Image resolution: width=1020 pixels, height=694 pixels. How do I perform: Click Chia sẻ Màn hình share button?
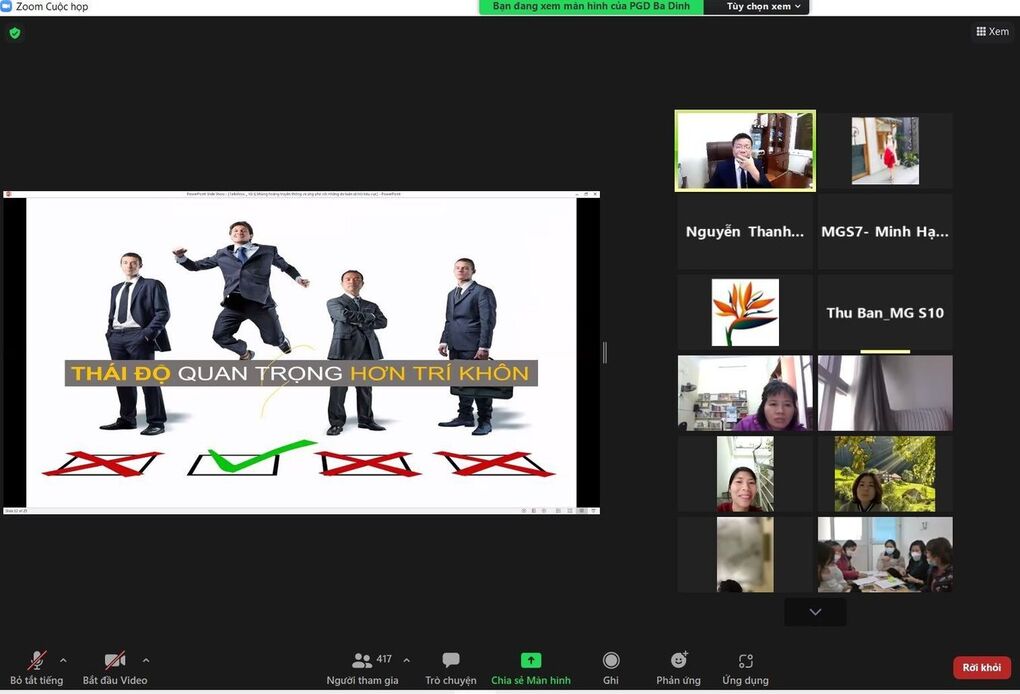tap(530, 667)
